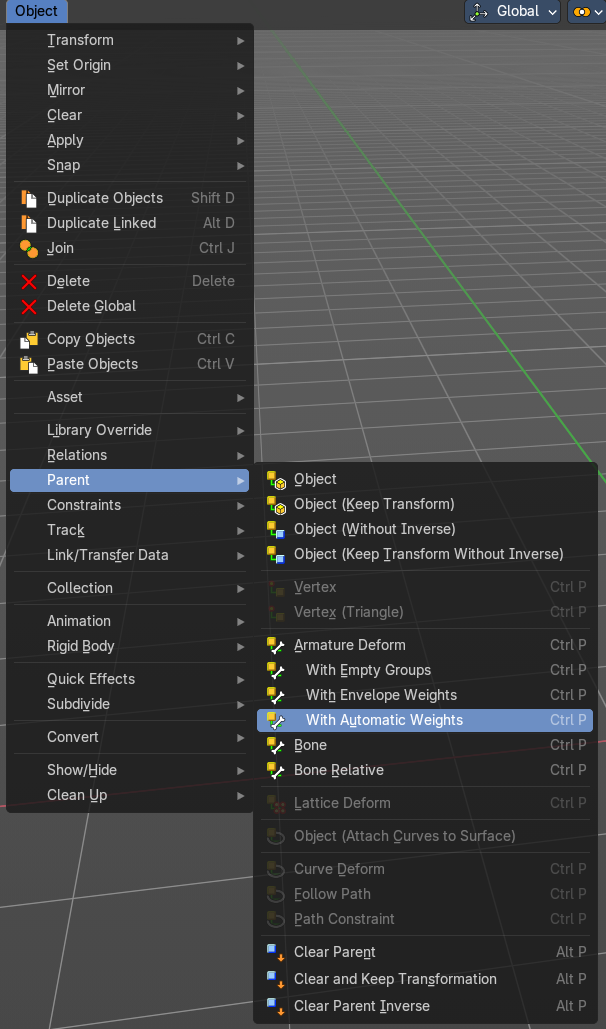Click the Bone Relative icon
This screenshot has width=606, height=1029.
(x=276, y=770)
